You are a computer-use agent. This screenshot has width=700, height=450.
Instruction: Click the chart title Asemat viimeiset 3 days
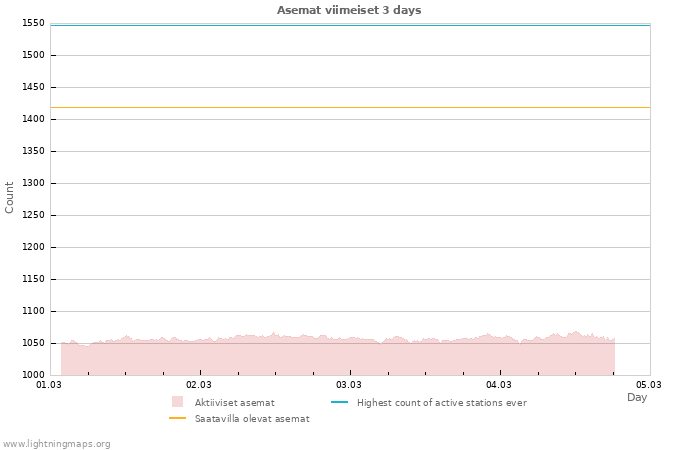click(349, 10)
